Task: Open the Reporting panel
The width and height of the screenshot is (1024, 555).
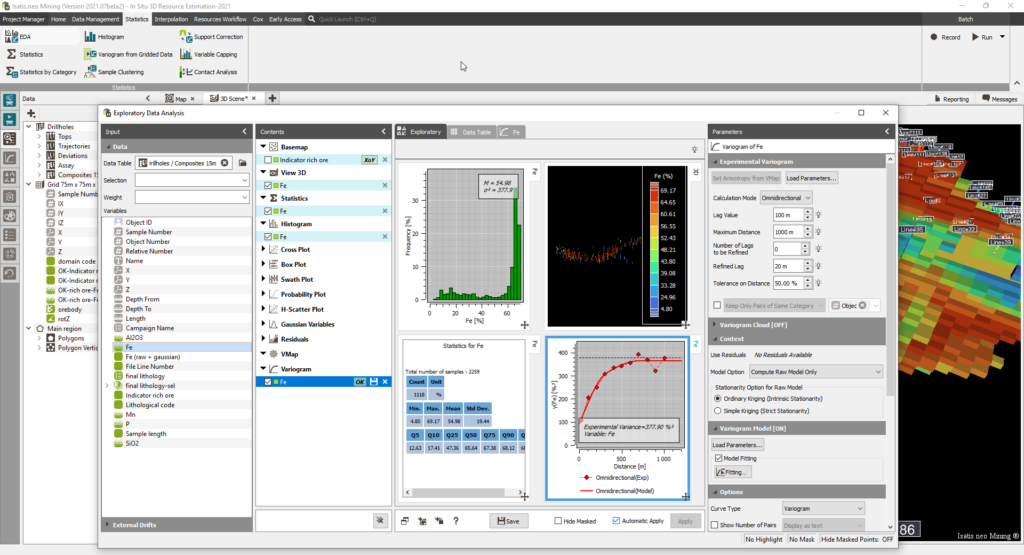Action: pyautogui.click(x=951, y=99)
